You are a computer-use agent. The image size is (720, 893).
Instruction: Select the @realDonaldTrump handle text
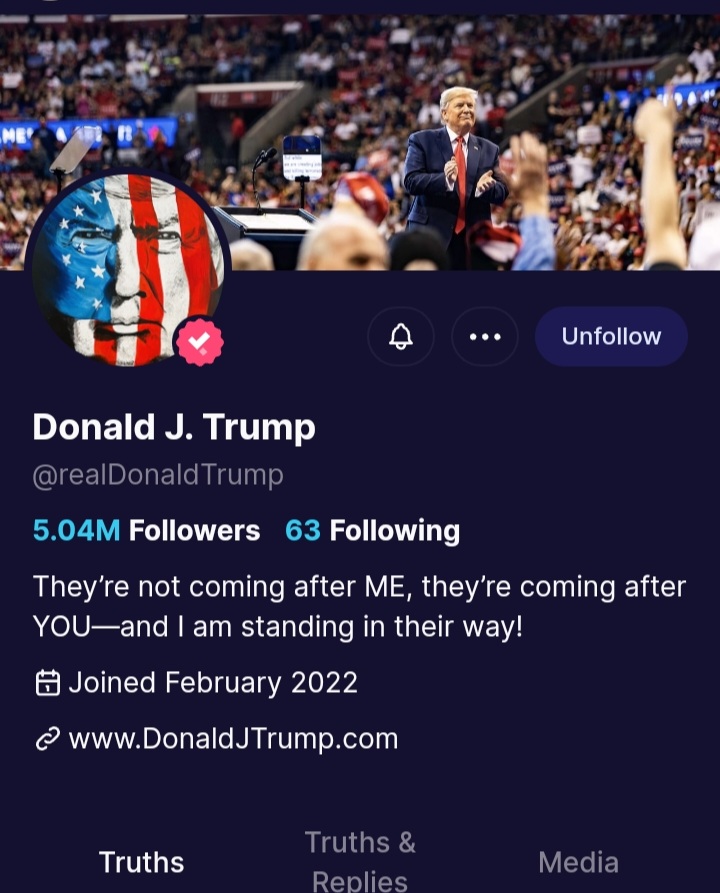158,475
